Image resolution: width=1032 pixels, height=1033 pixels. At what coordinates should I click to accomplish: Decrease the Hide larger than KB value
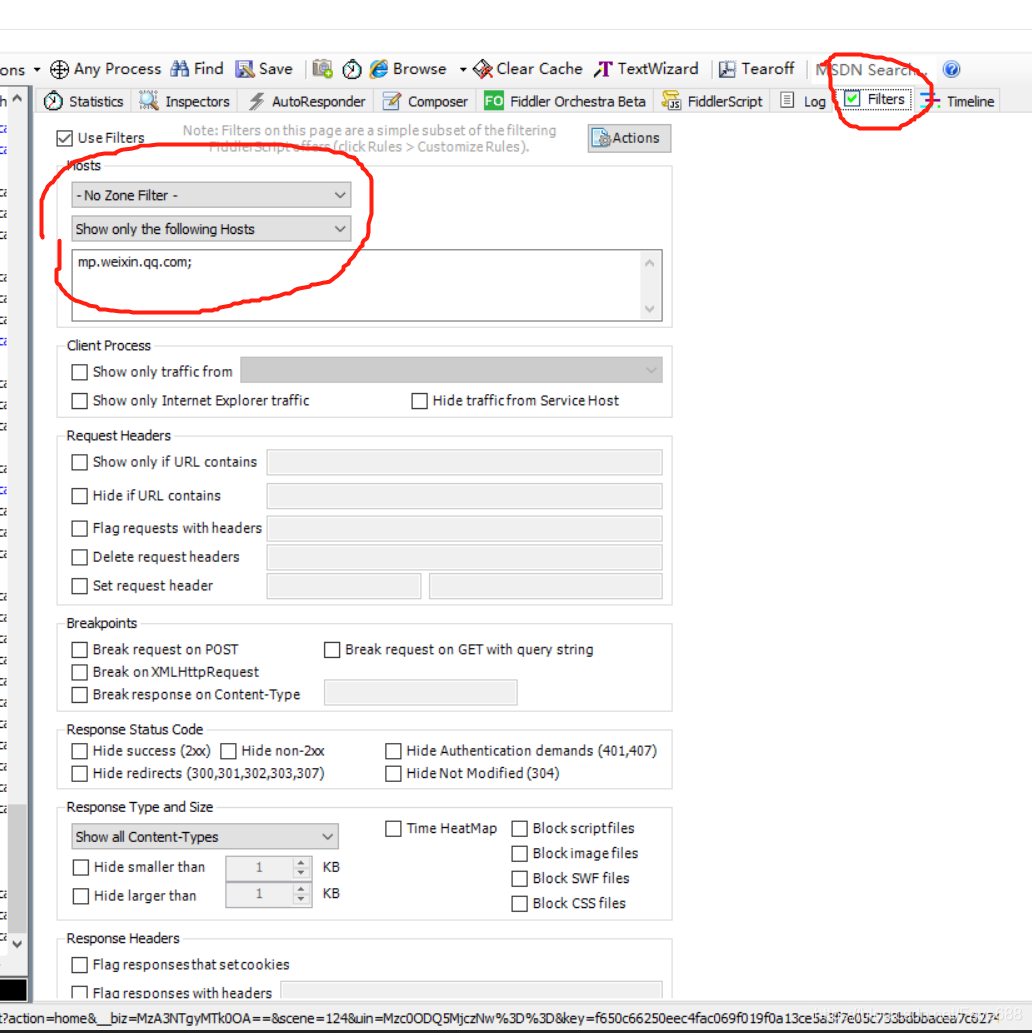[301, 900]
